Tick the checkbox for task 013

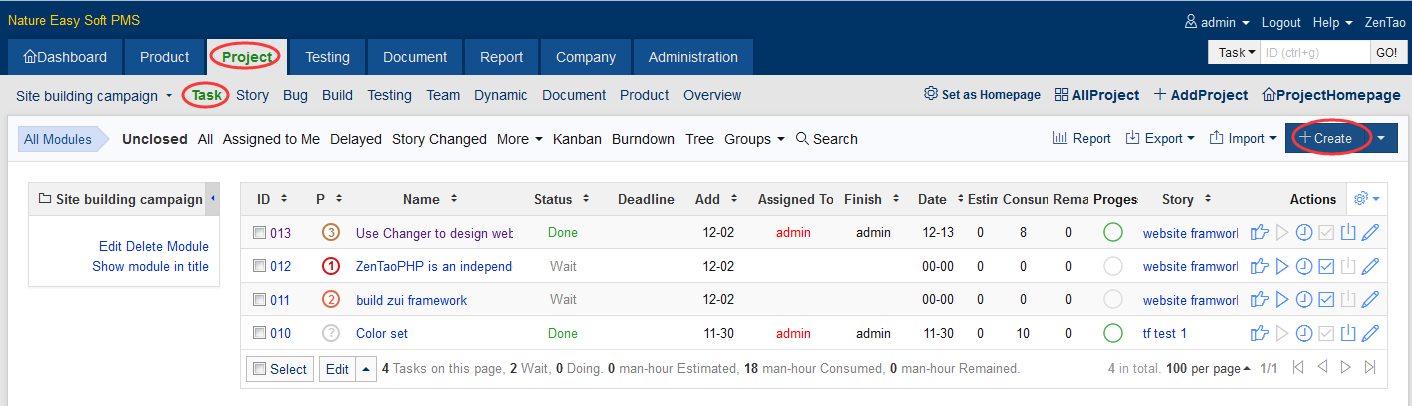259,233
